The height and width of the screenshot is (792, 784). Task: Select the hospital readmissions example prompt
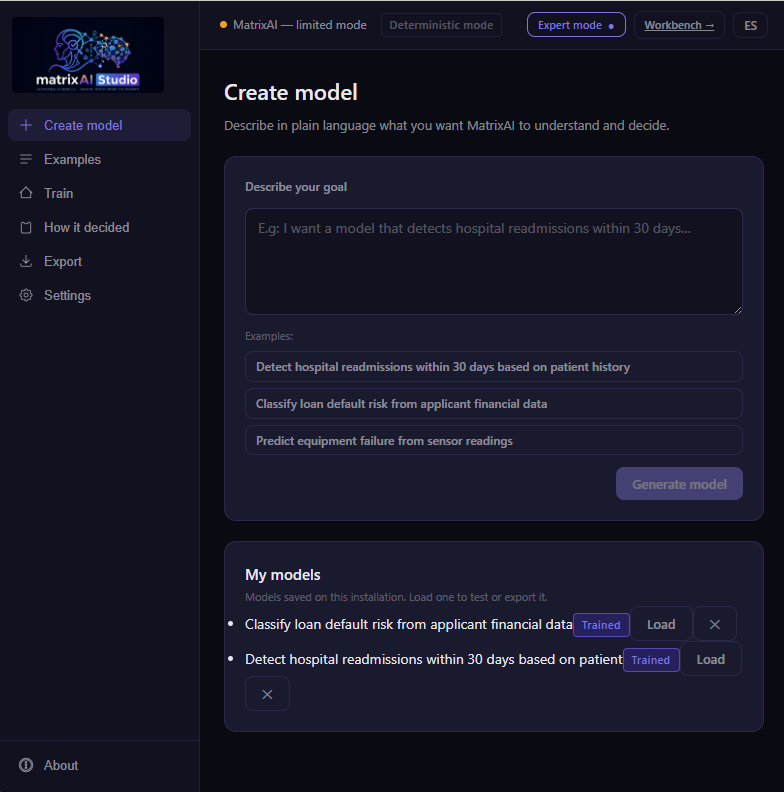coord(494,367)
